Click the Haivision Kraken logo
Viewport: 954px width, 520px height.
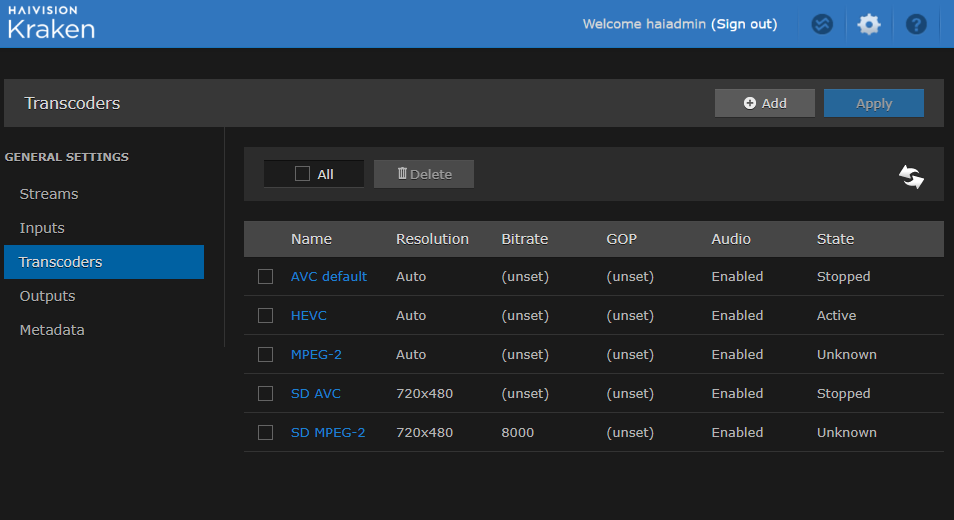tap(51, 24)
